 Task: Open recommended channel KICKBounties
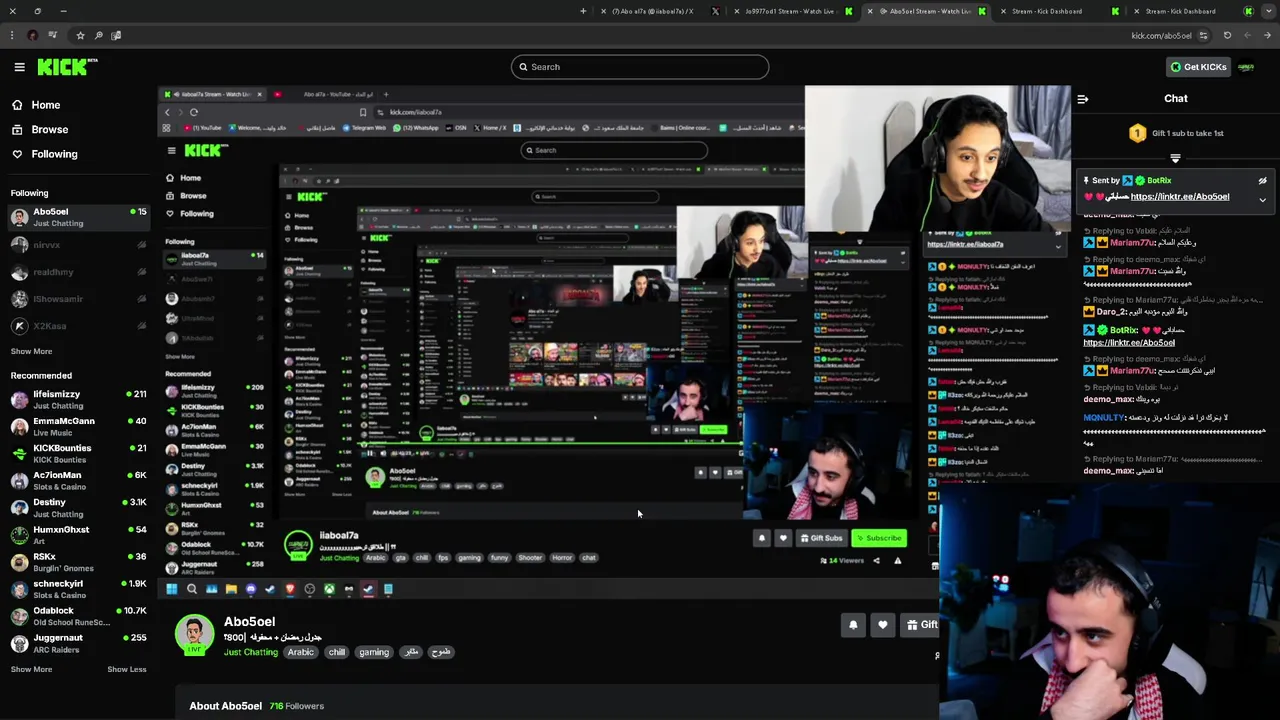pyautogui.click(x=78, y=453)
